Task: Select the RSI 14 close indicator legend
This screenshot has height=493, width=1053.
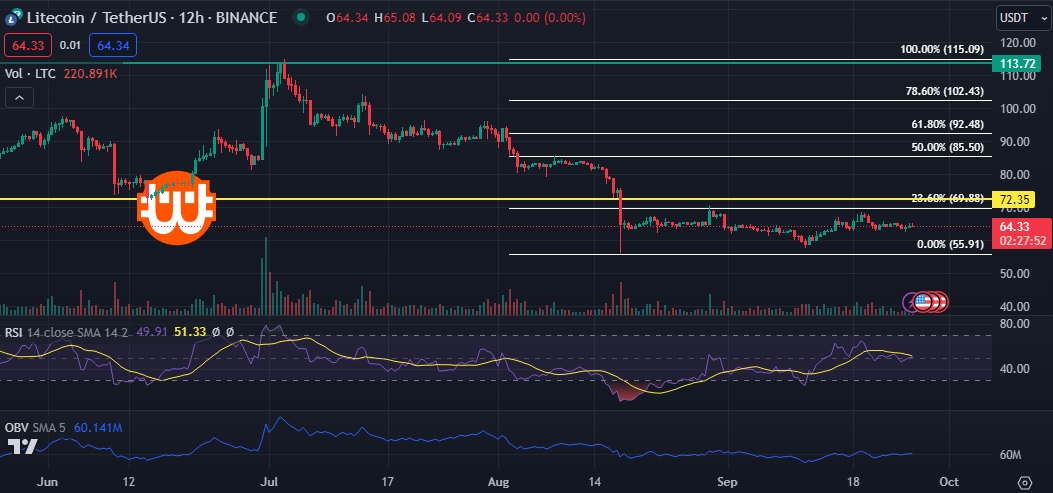Action: click(x=67, y=332)
